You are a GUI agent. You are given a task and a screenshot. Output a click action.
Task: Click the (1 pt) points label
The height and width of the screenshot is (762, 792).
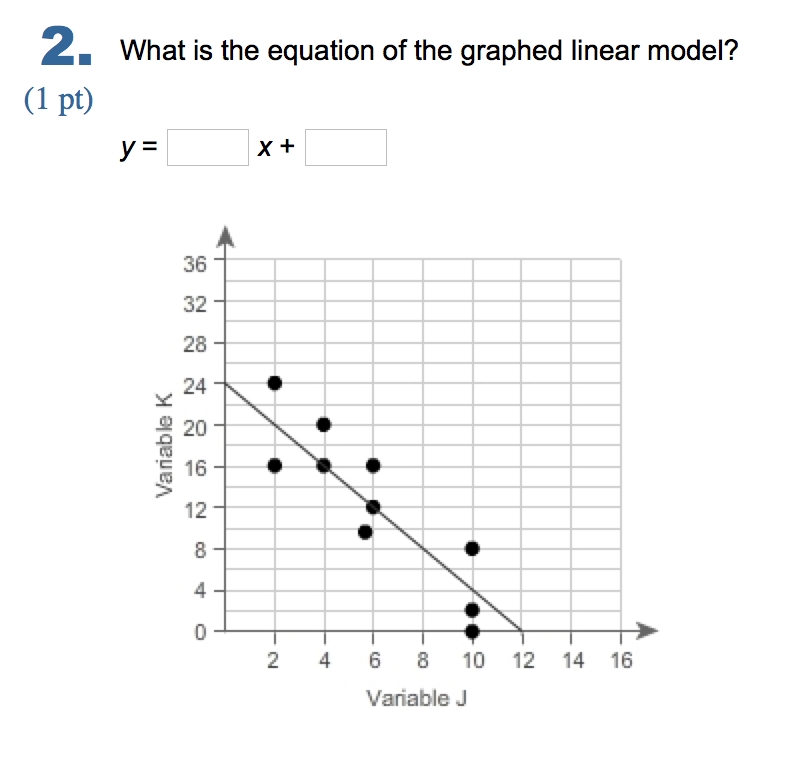59,99
